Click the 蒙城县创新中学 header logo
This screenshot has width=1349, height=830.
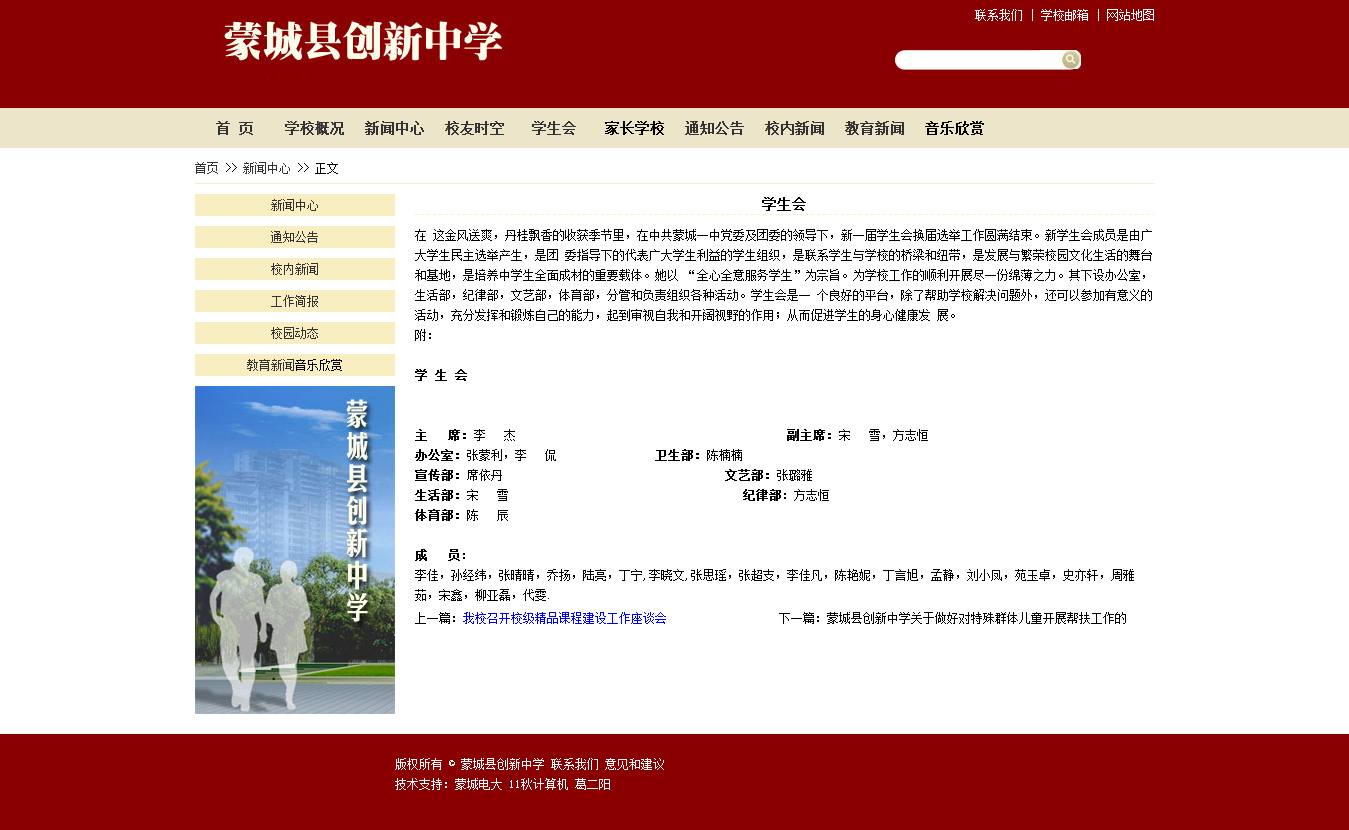363,42
